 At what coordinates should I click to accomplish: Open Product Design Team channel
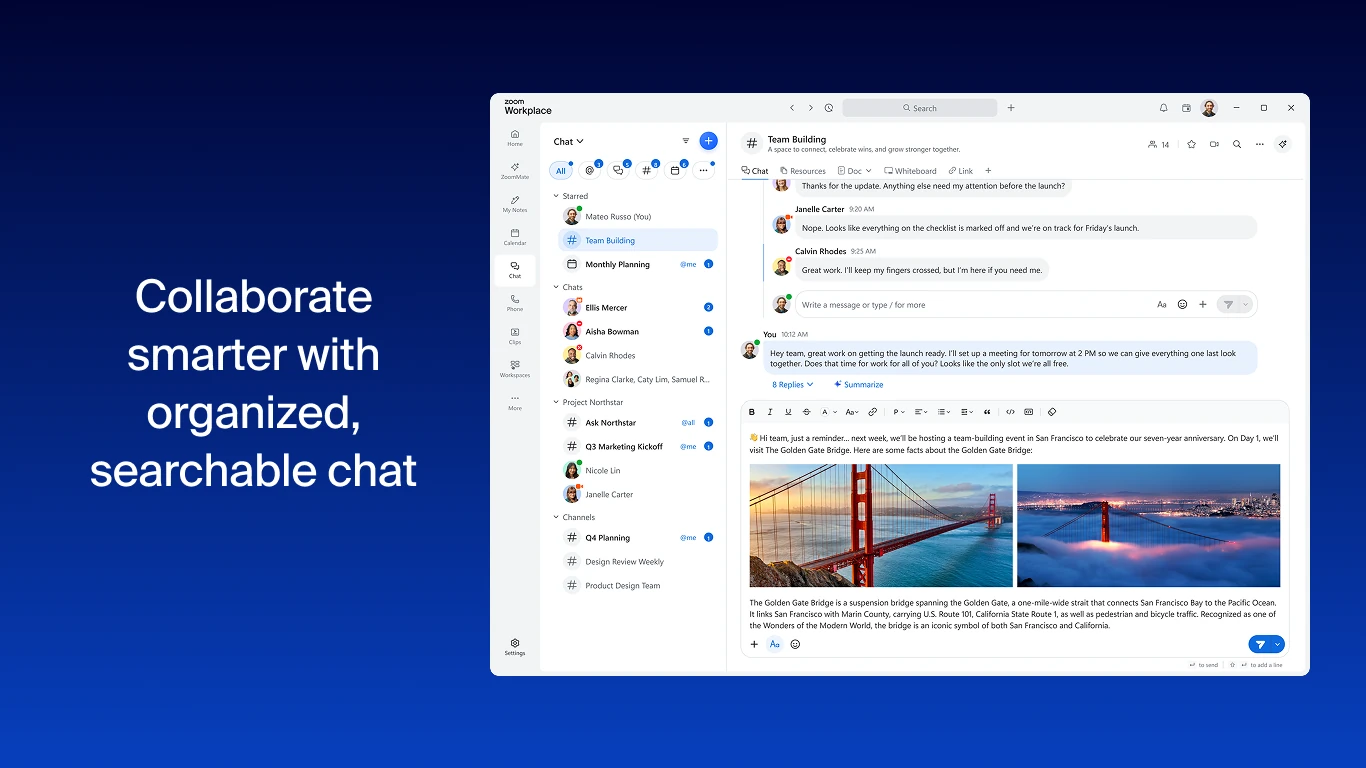638,585
